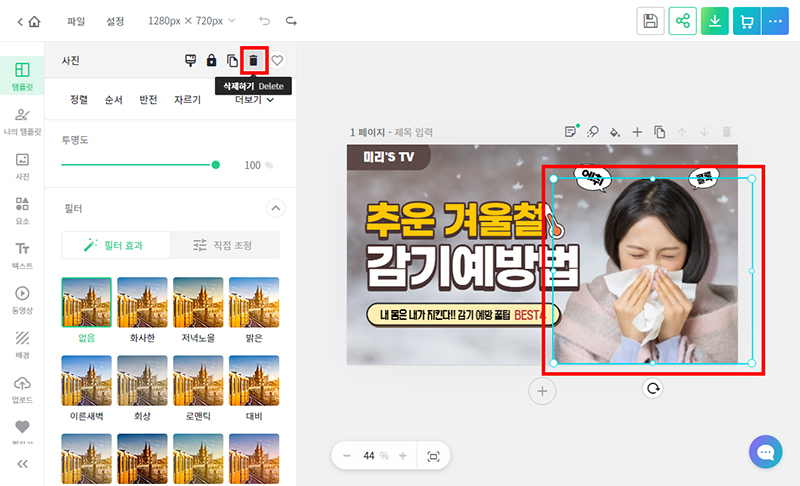
Task: Duplicate the selected photo
Action: (232, 60)
